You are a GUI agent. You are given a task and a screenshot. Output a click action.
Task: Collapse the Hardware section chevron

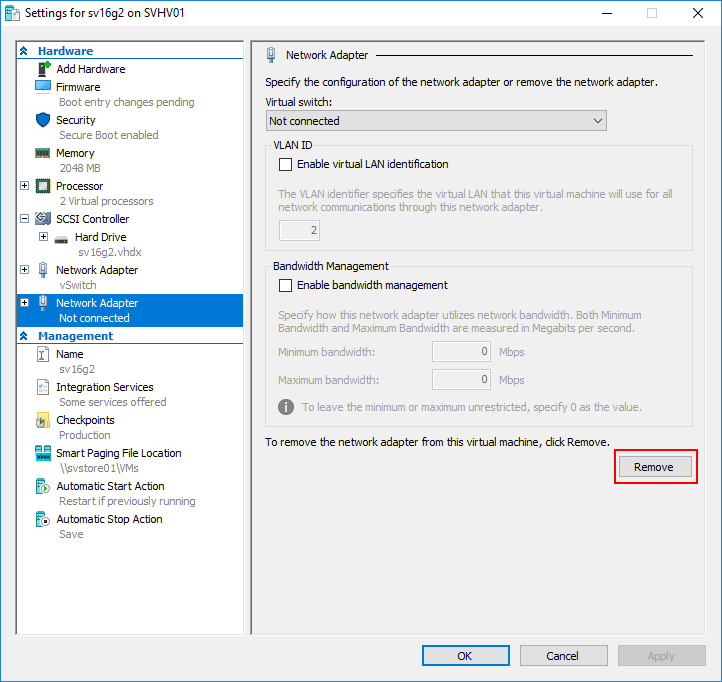(24, 51)
